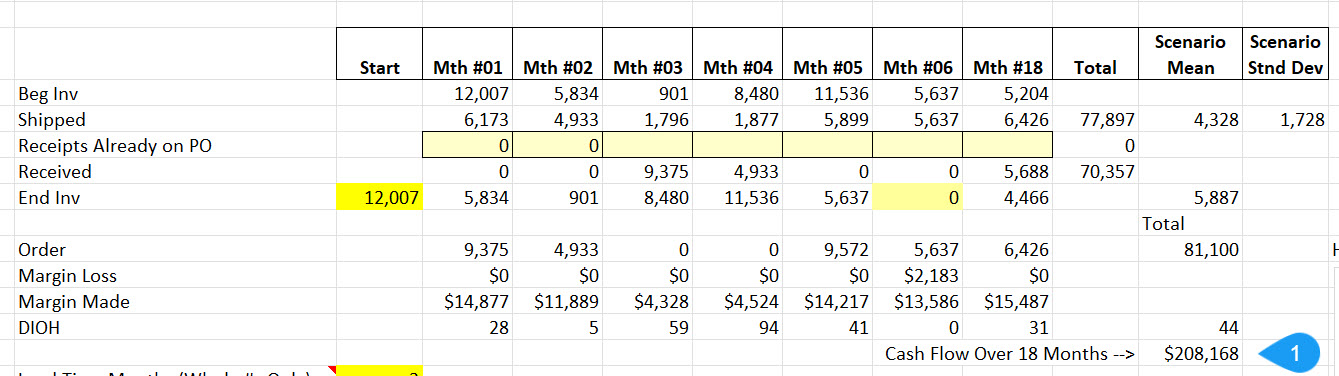Select Beg Inv Mth #18 value 5,204
This screenshot has height=376, width=1339.
coord(1007,94)
